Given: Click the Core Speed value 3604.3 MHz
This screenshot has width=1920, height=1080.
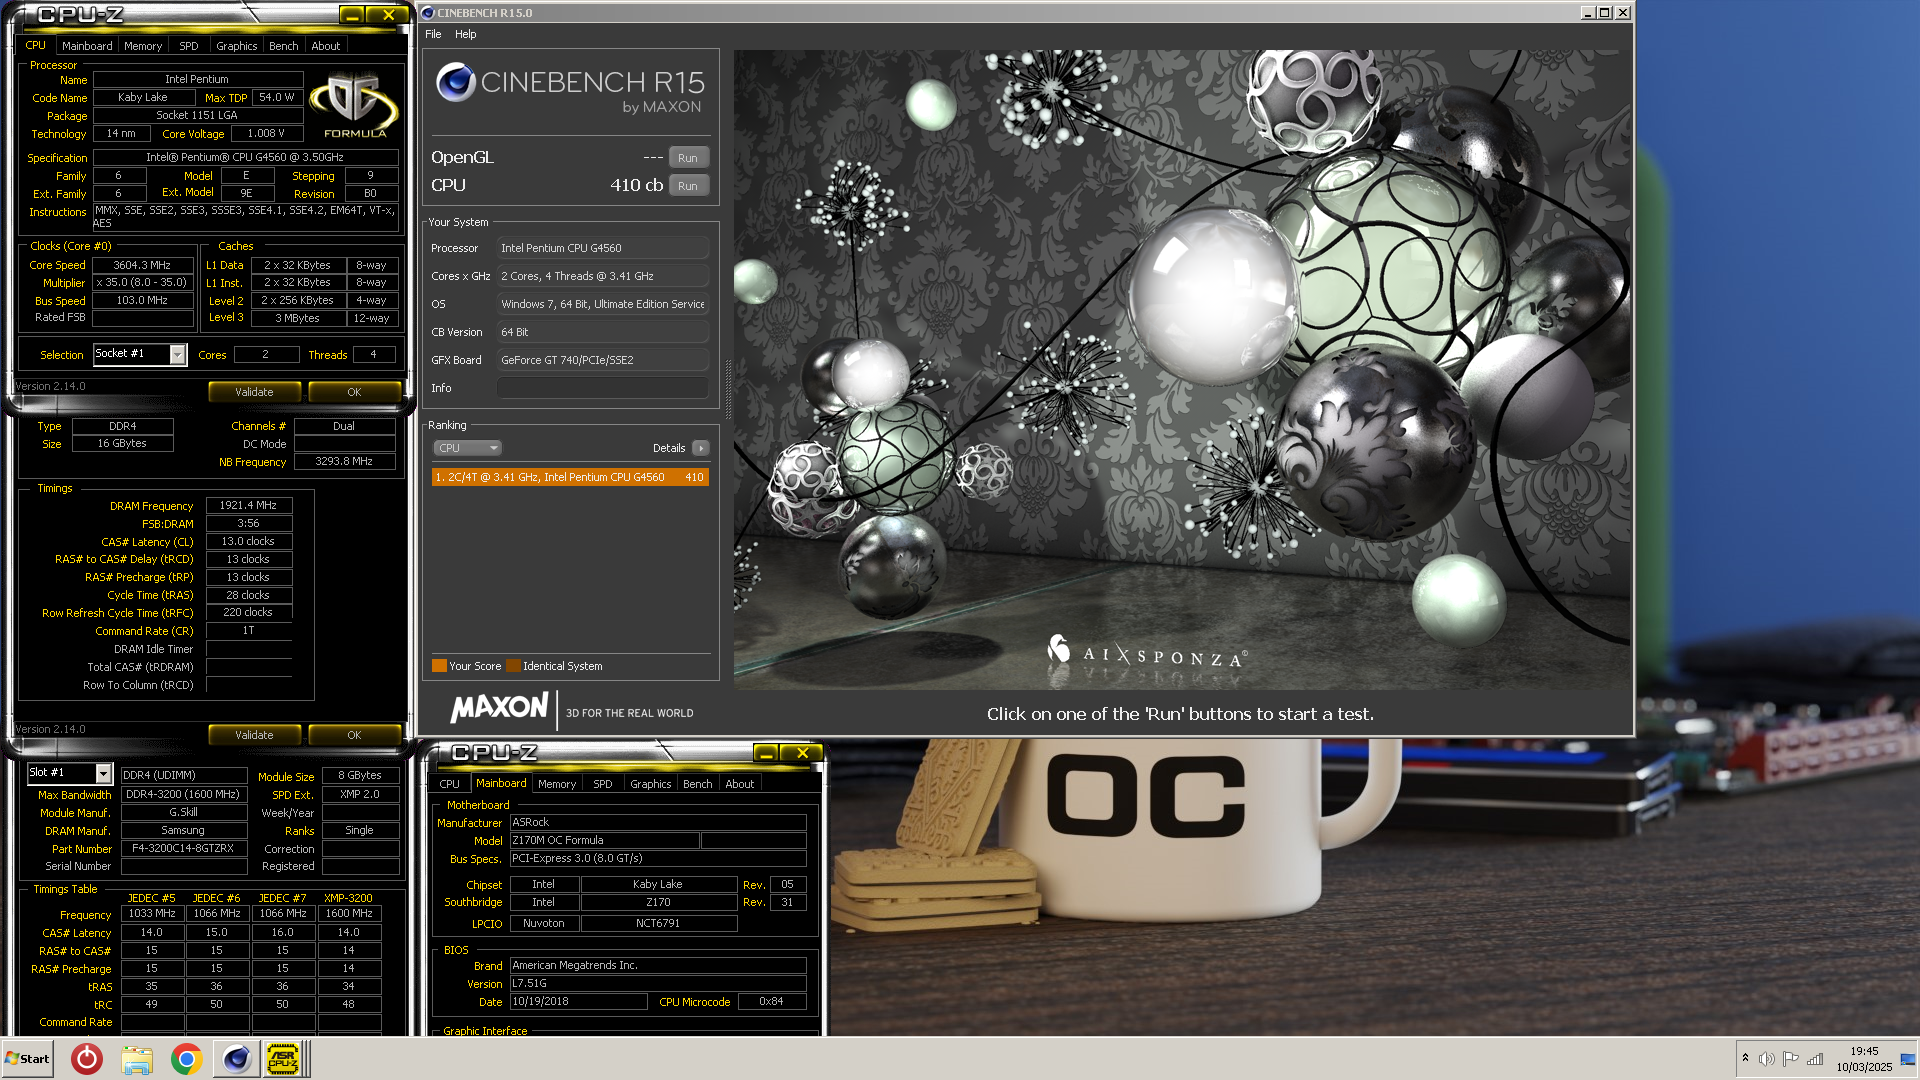Looking at the screenshot, I should (142, 265).
